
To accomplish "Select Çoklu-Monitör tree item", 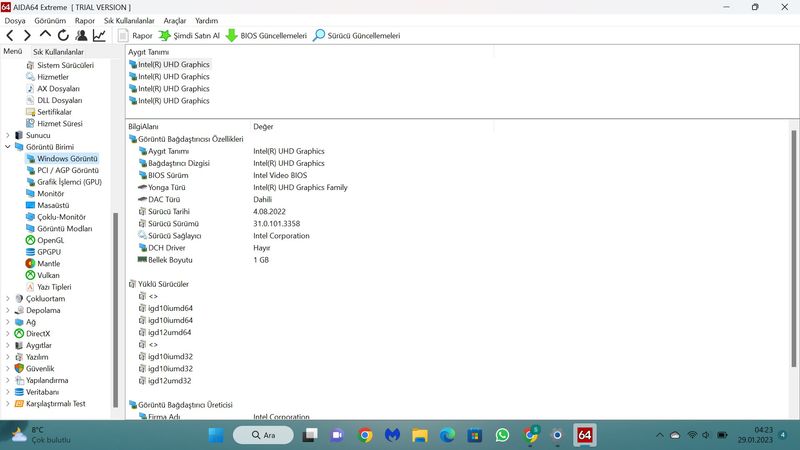I will click(x=56, y=217).
